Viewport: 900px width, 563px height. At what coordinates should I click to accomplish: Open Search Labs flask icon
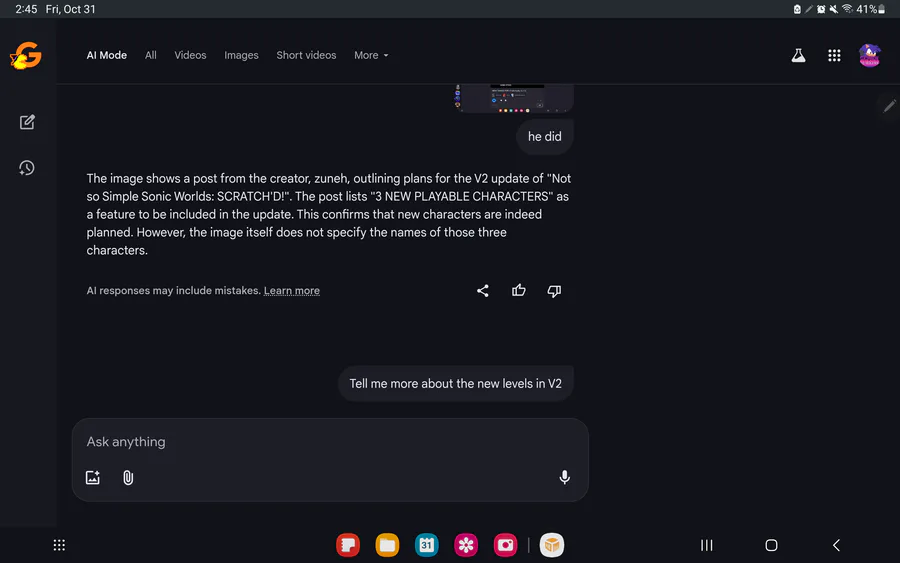point(798,55)
